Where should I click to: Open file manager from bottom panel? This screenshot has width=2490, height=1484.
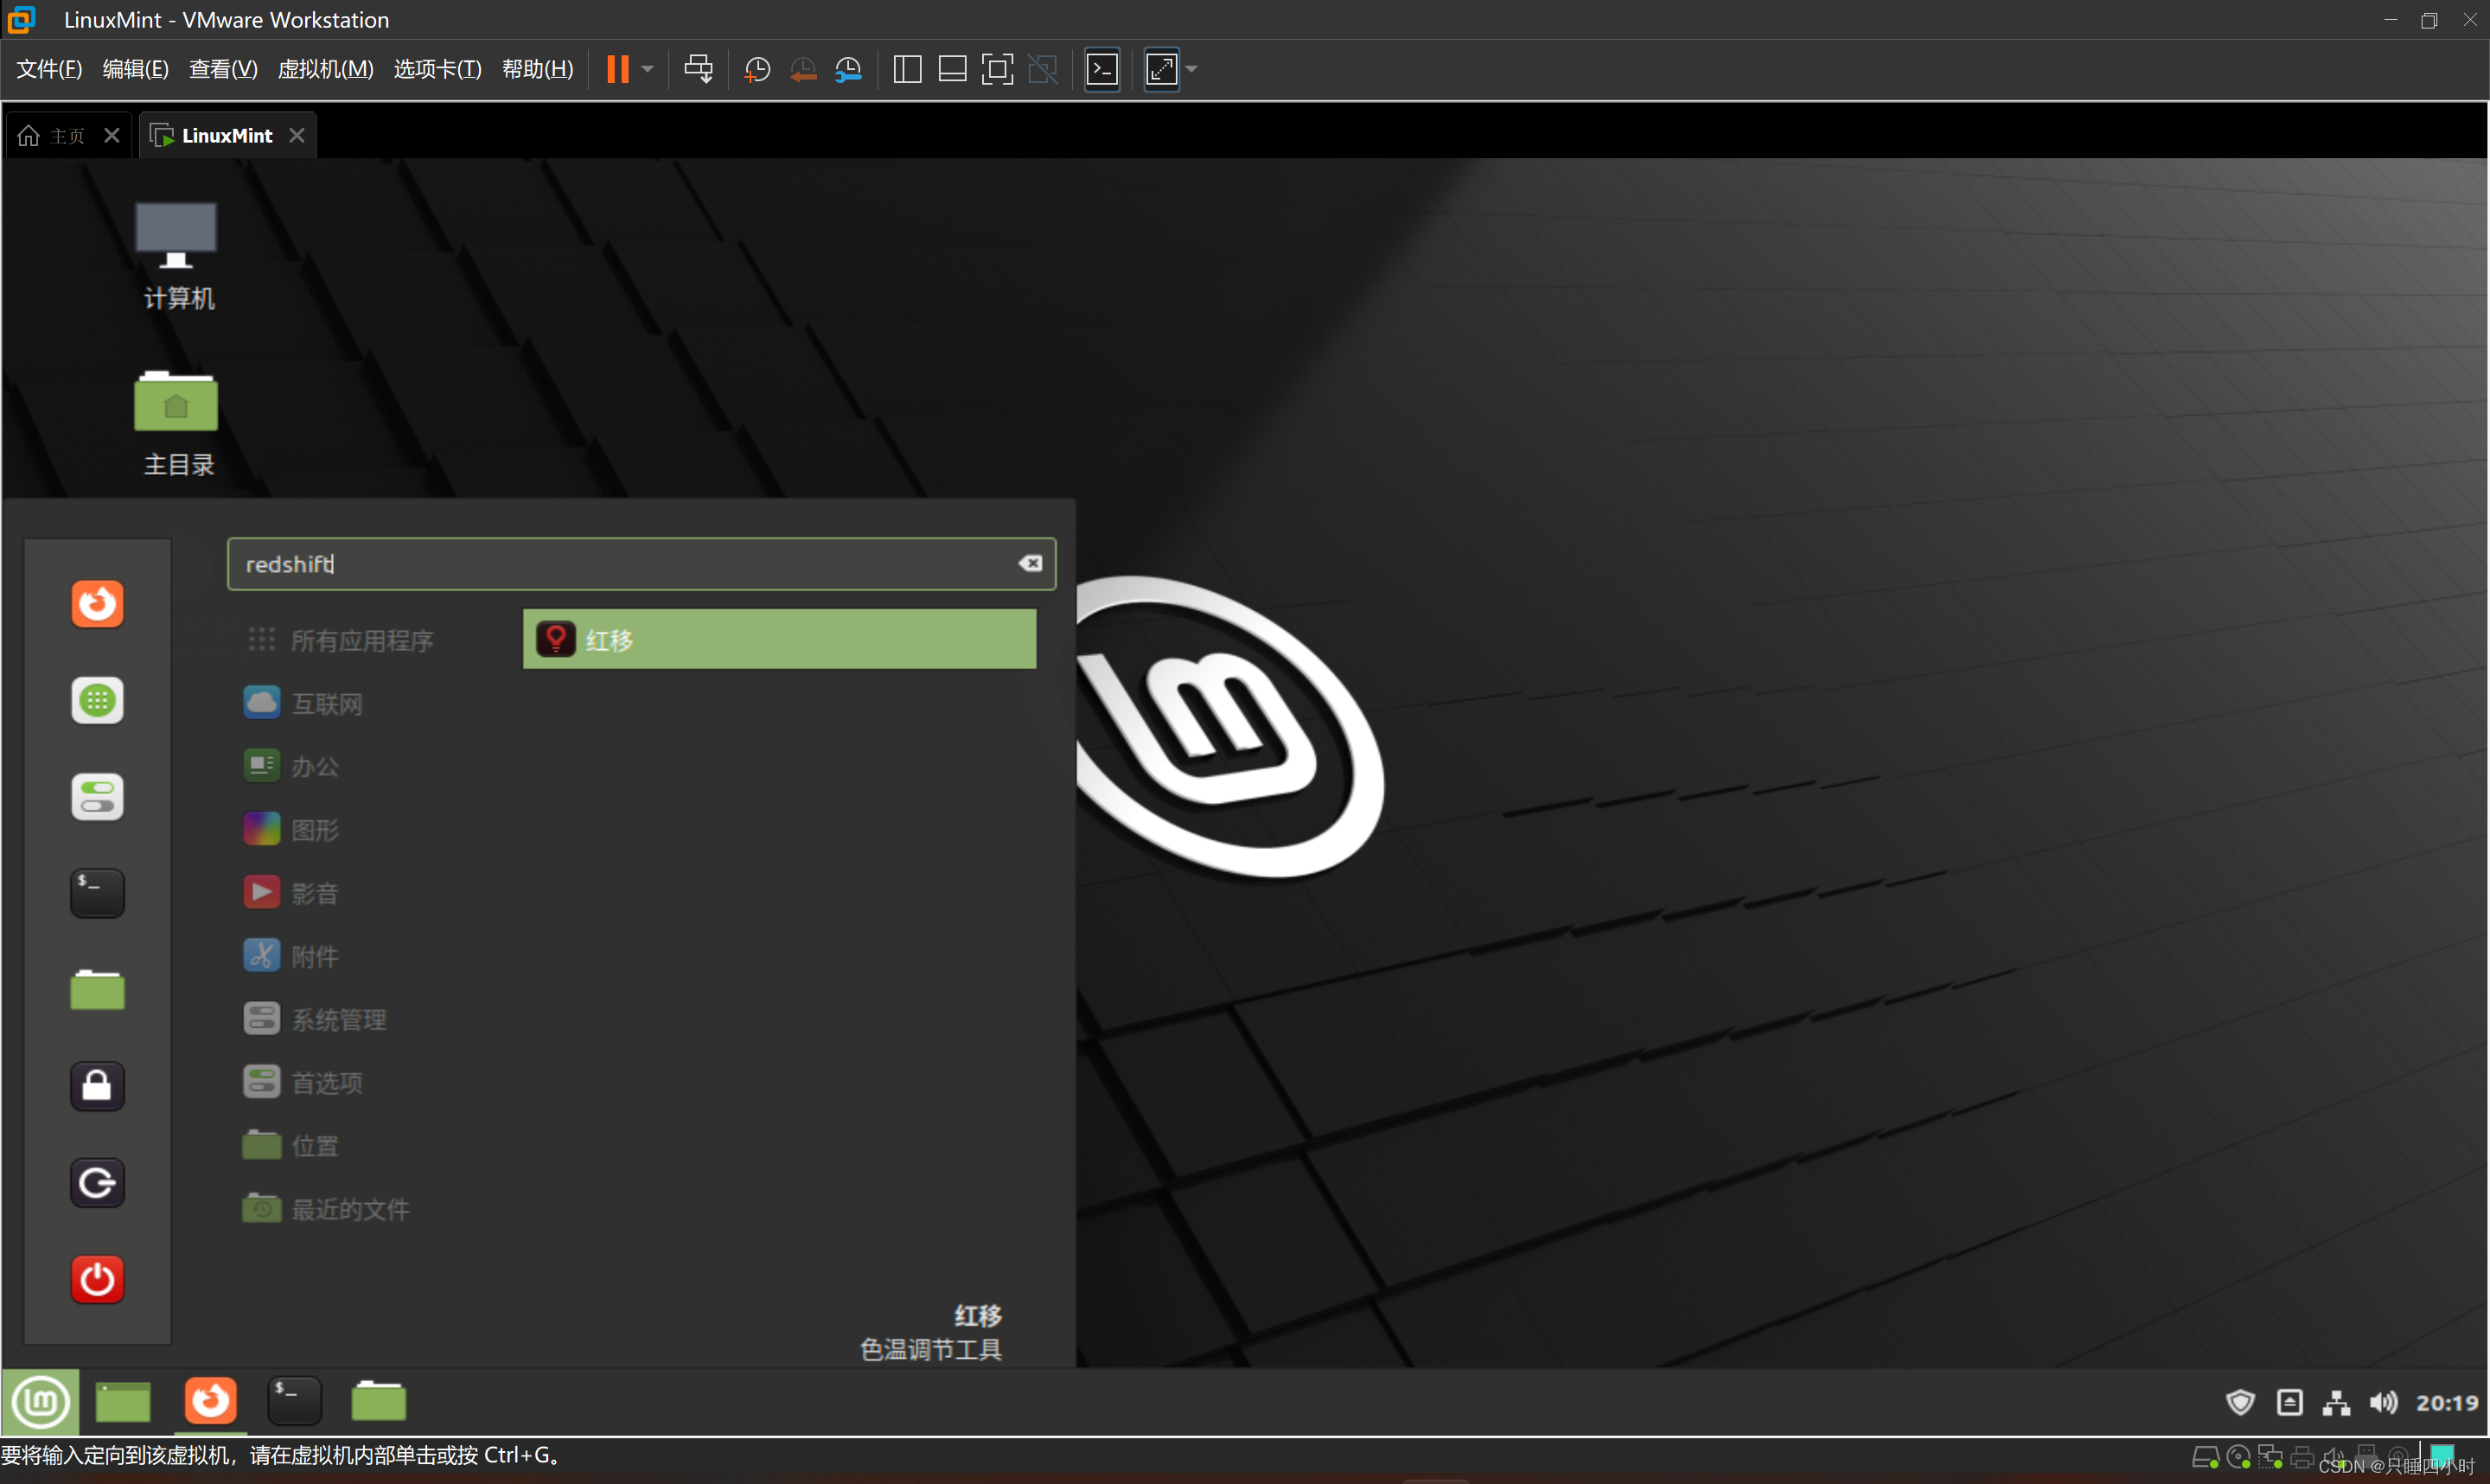379,1401
